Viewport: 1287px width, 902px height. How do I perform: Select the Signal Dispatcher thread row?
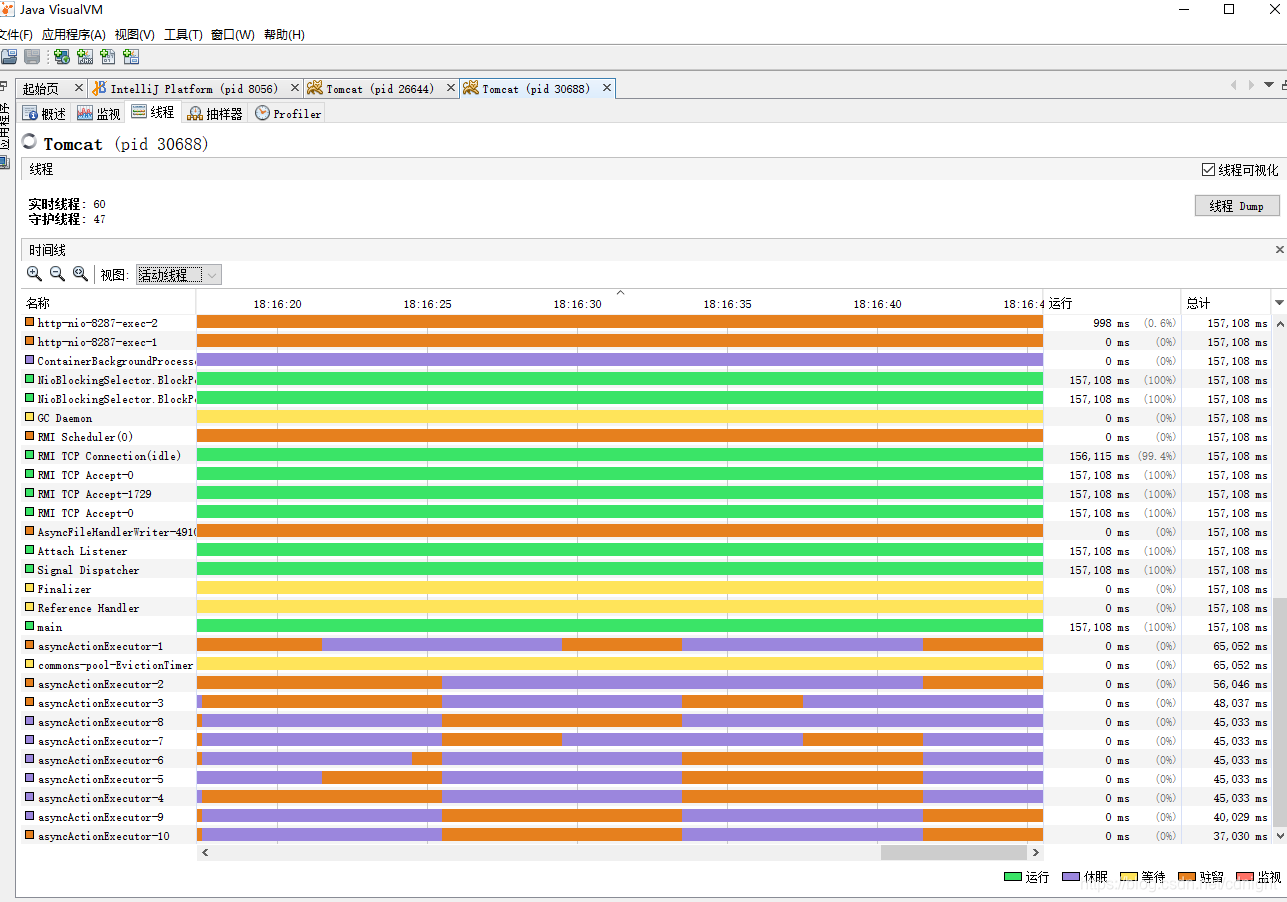click(x=646, y=569)
